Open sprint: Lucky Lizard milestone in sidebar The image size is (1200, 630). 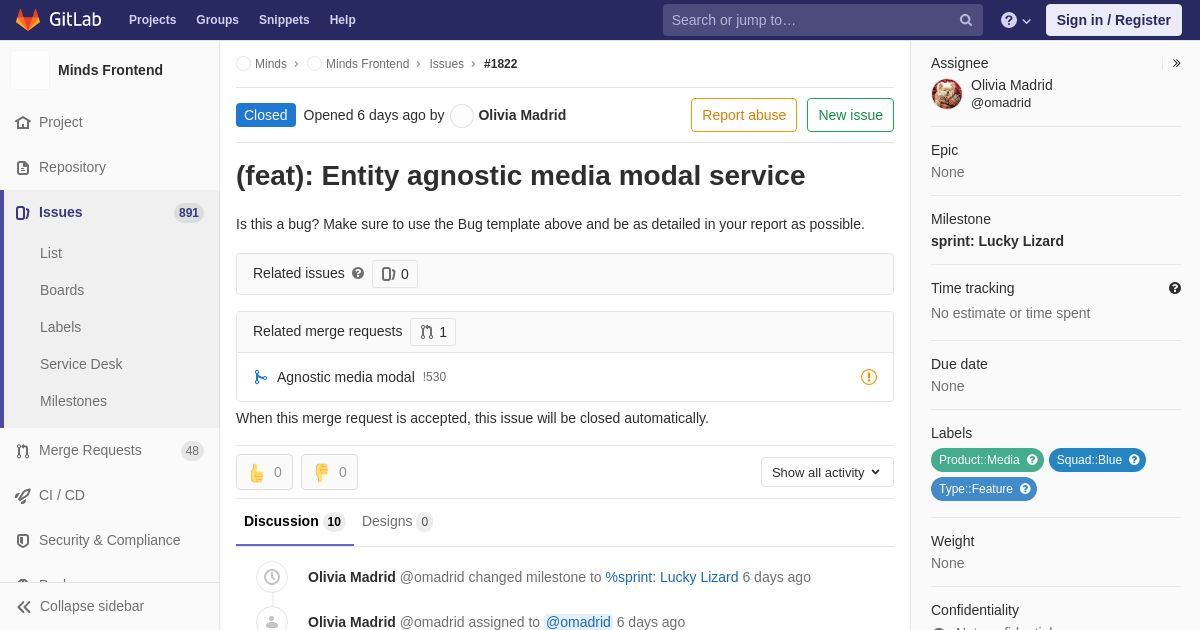[997, 241]
